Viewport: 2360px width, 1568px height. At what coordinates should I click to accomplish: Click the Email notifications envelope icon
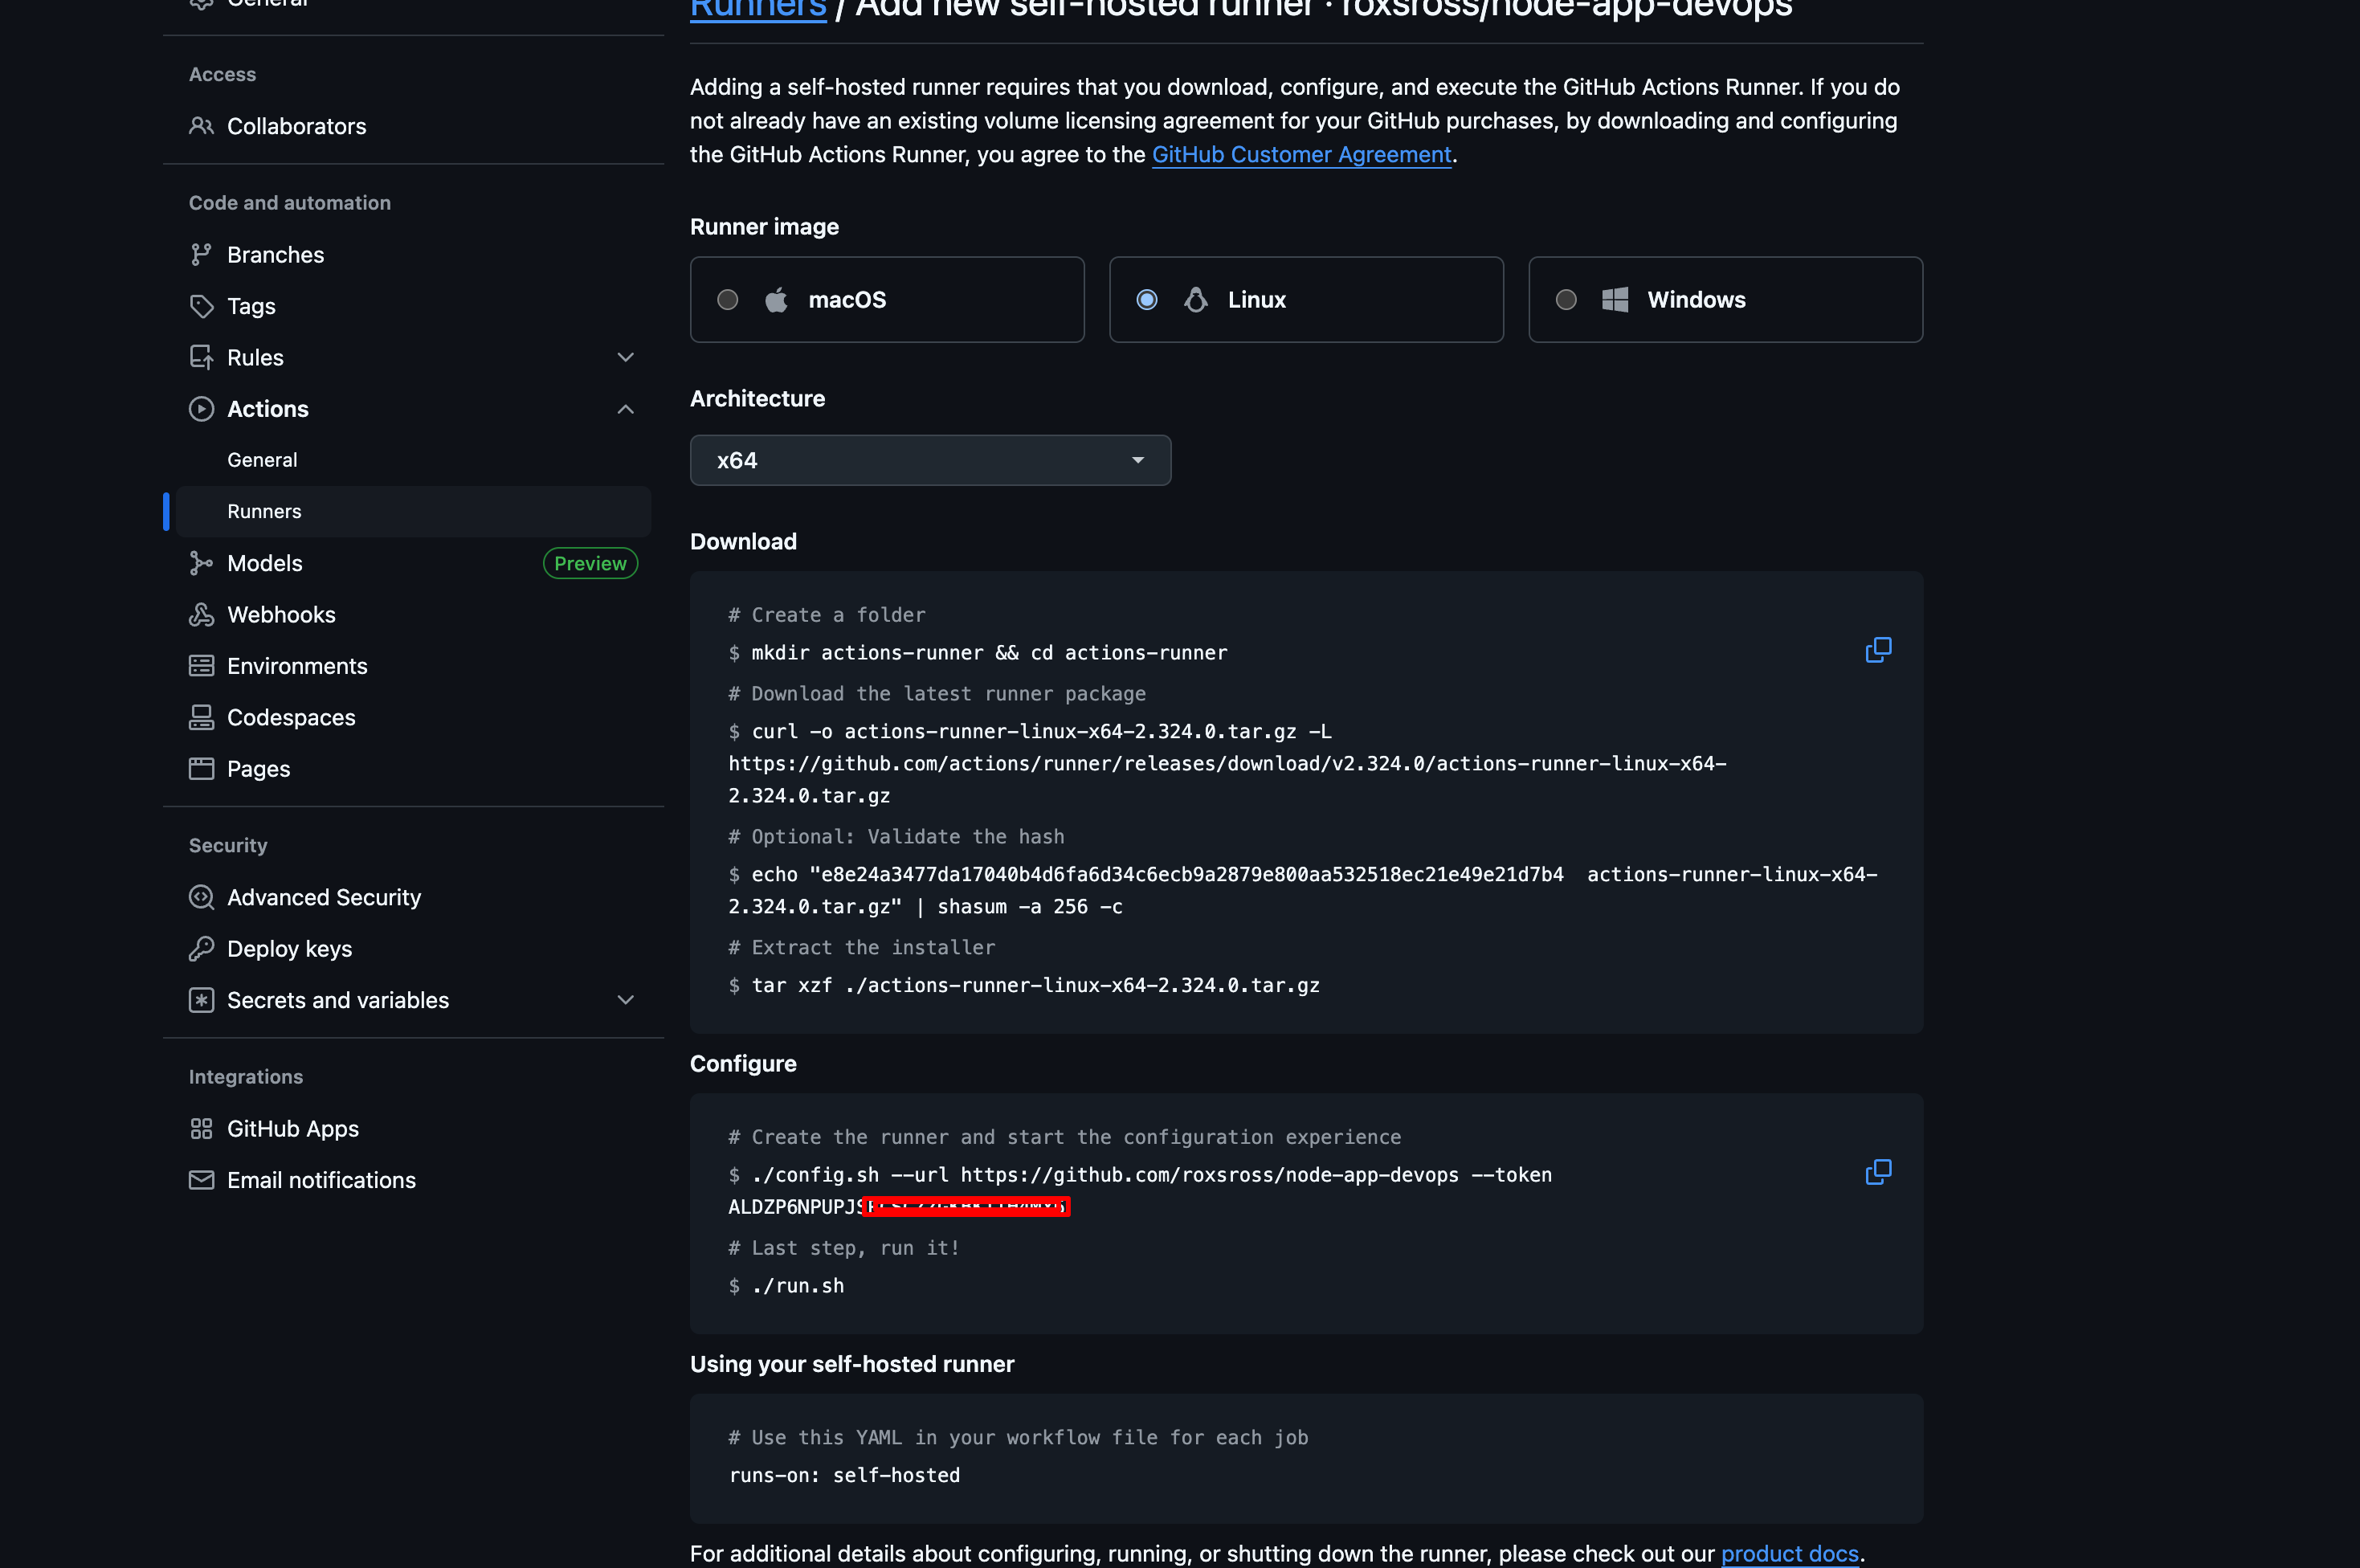coord(201,1180)
